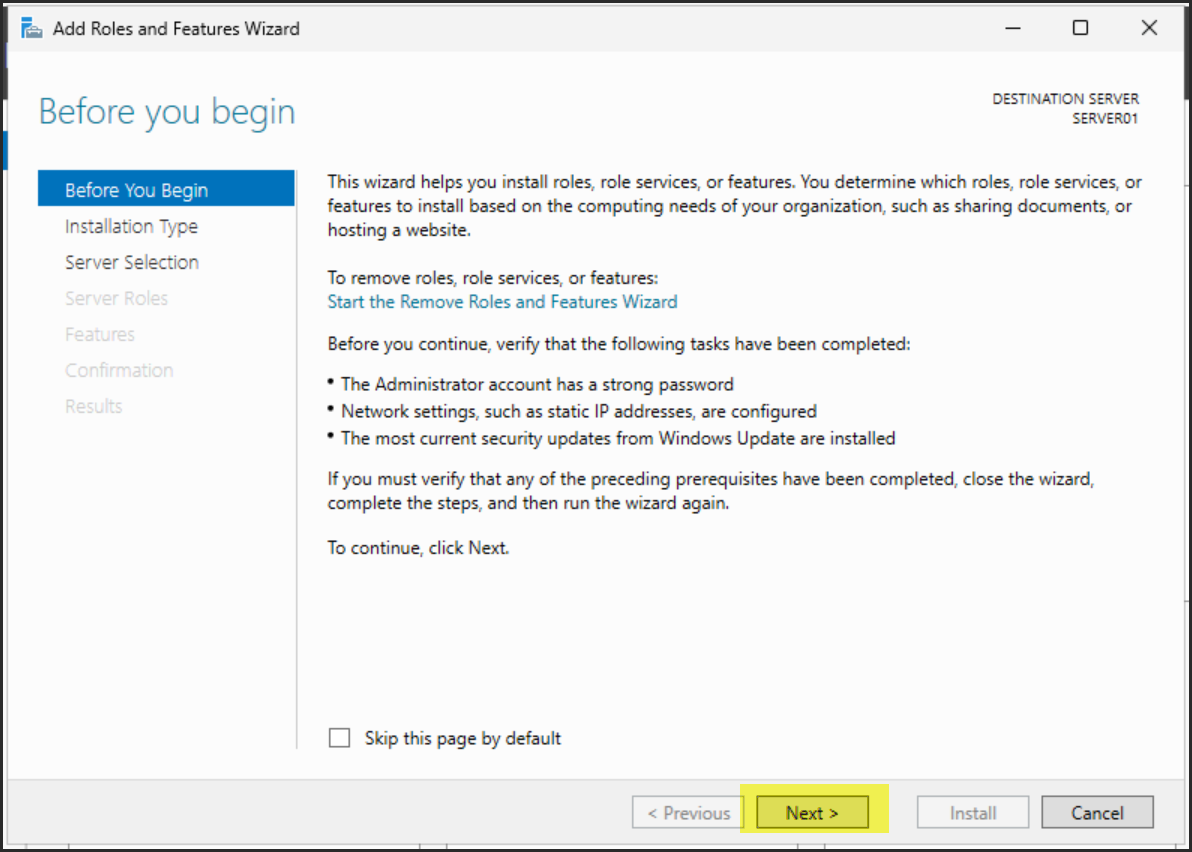Open the Features step in sidebar
Viewport: 1192px width, 852px height.
click(100, 334)
